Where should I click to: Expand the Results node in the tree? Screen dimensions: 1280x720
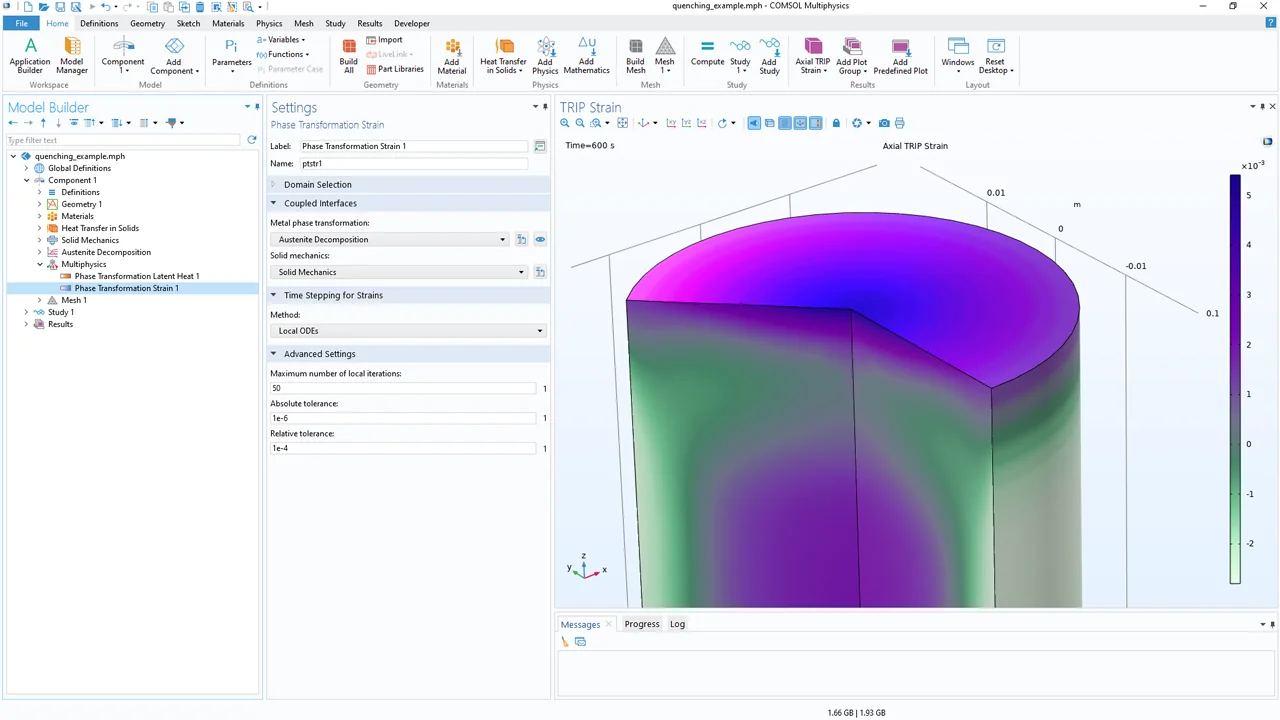click(x=27, y=324)
